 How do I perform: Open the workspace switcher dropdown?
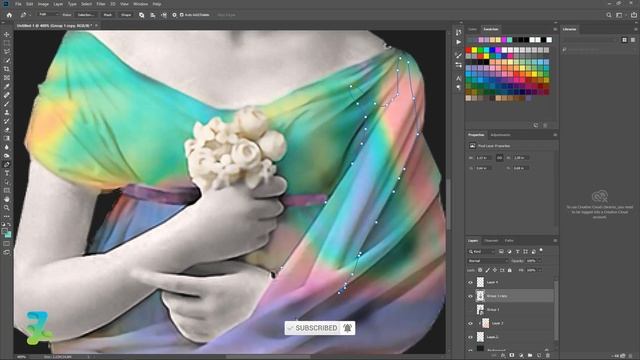click(620, 15)
